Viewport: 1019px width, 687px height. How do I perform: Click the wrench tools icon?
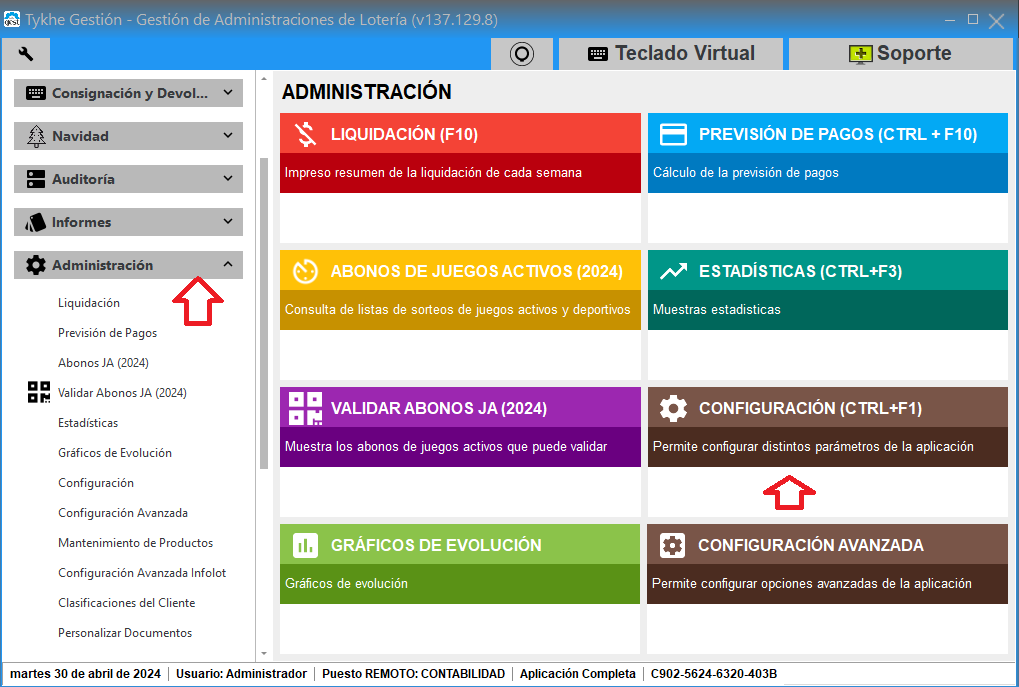(26, 53)
